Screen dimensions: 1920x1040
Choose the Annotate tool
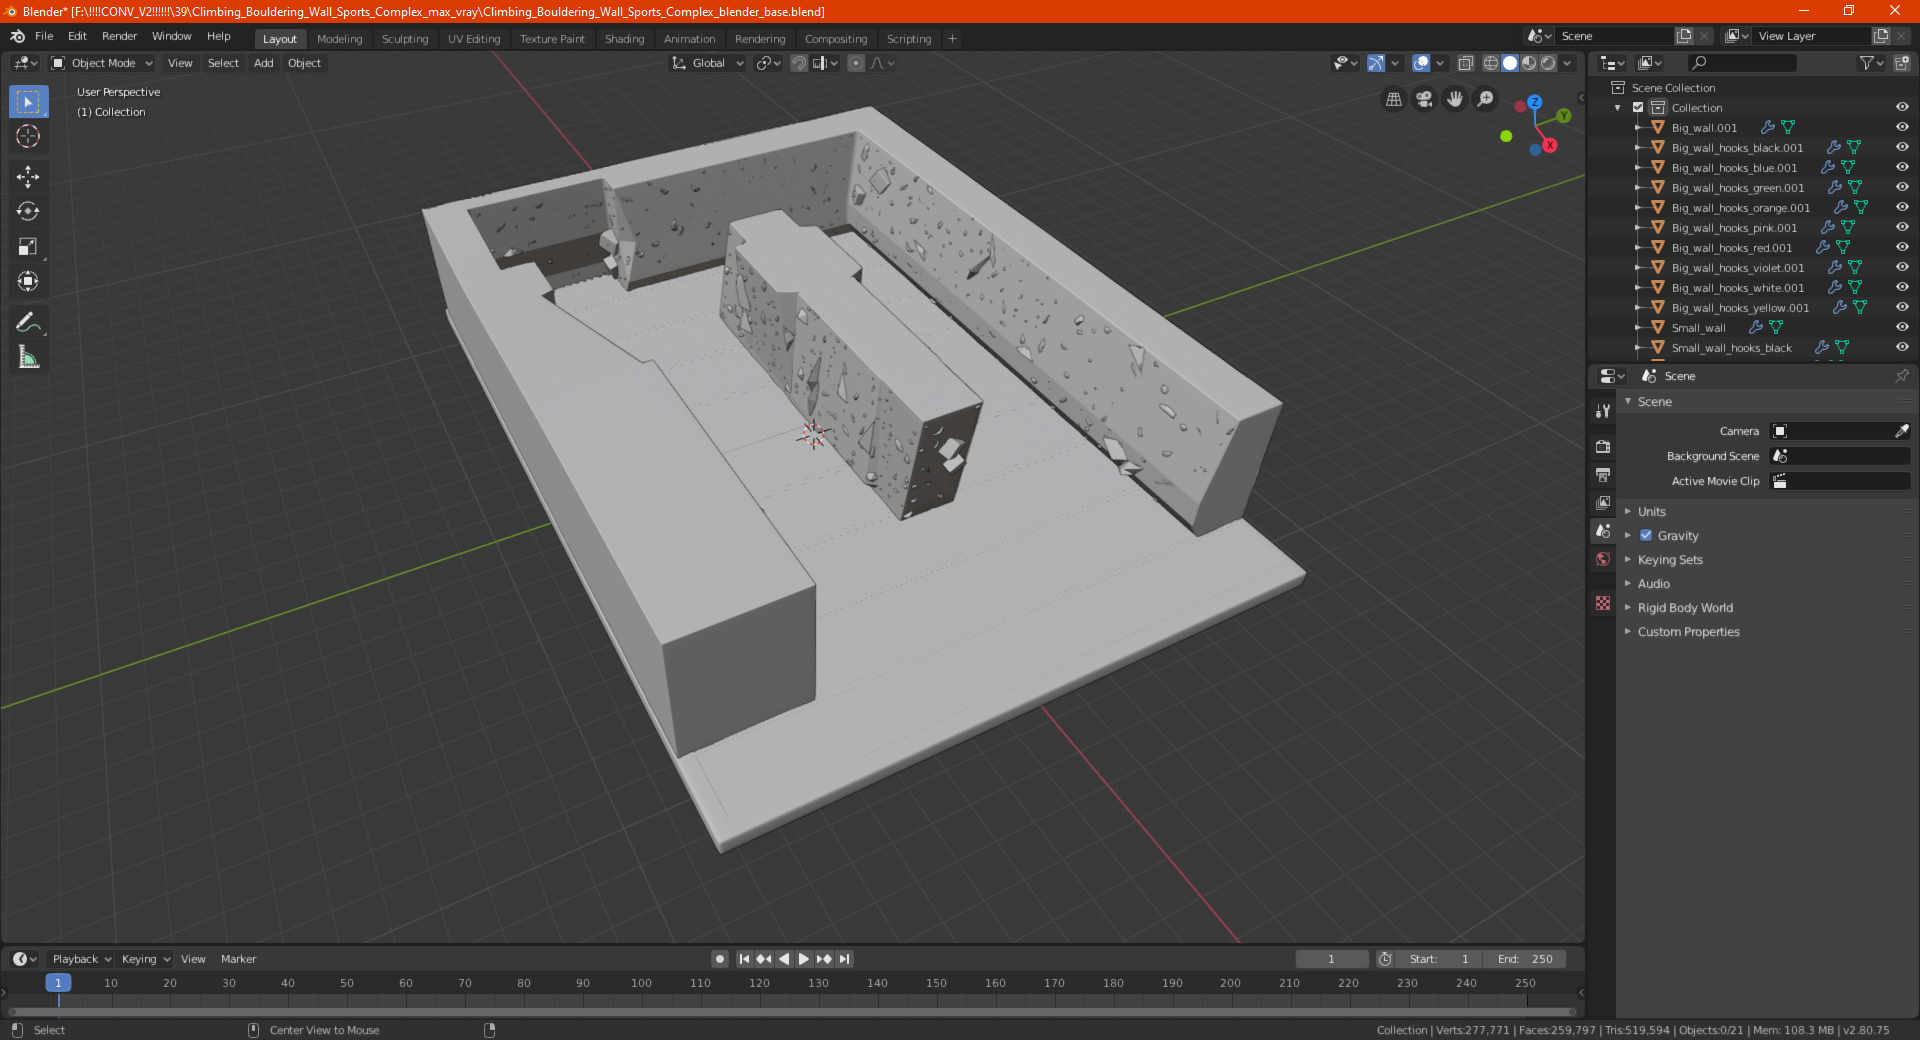(28, 322)
